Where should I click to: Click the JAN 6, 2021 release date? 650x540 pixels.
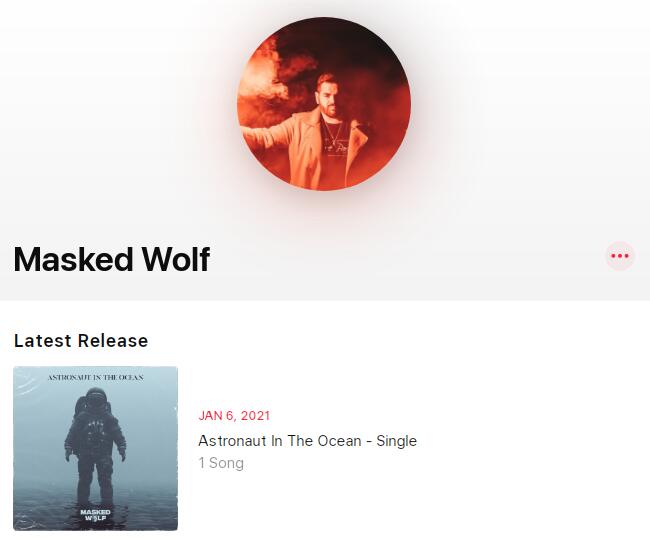(x=234, y=416)
